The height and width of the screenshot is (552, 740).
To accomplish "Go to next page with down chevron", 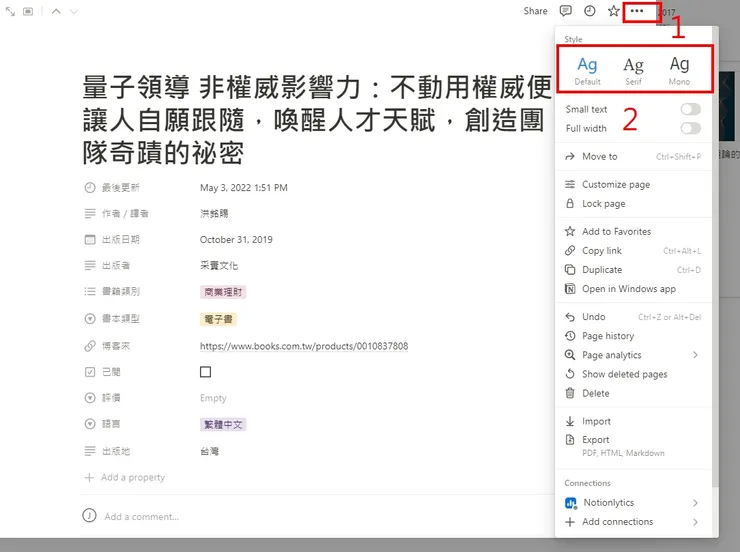I will pyautogui.click(x=74, y=11).
